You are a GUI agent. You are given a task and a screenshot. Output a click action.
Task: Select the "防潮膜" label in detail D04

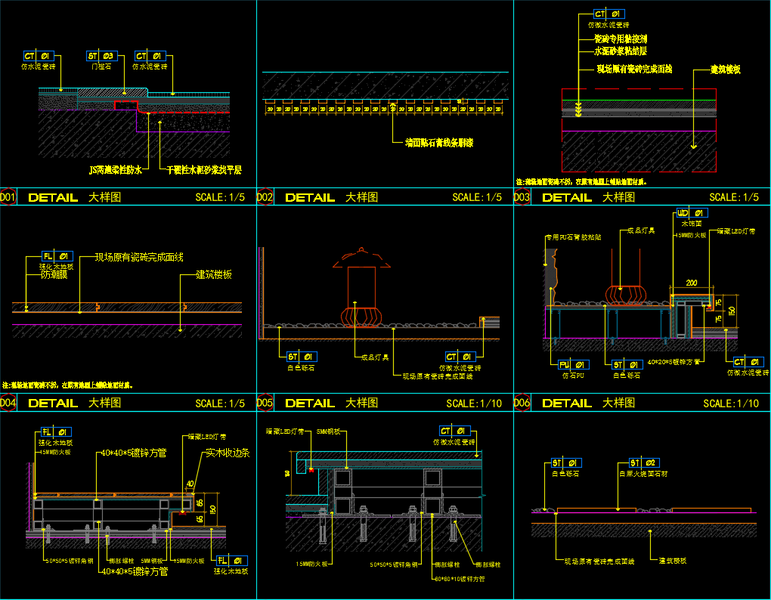(54, 275)
